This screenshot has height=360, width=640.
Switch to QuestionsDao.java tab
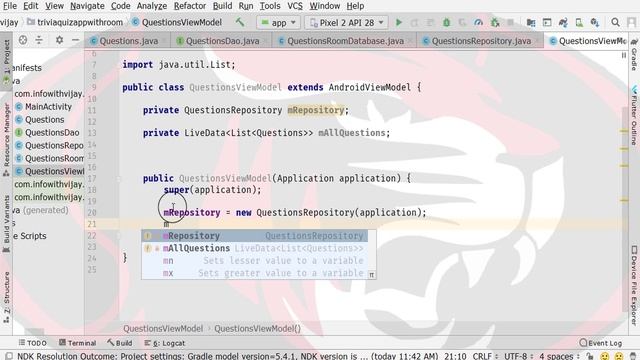coord(222,41)
